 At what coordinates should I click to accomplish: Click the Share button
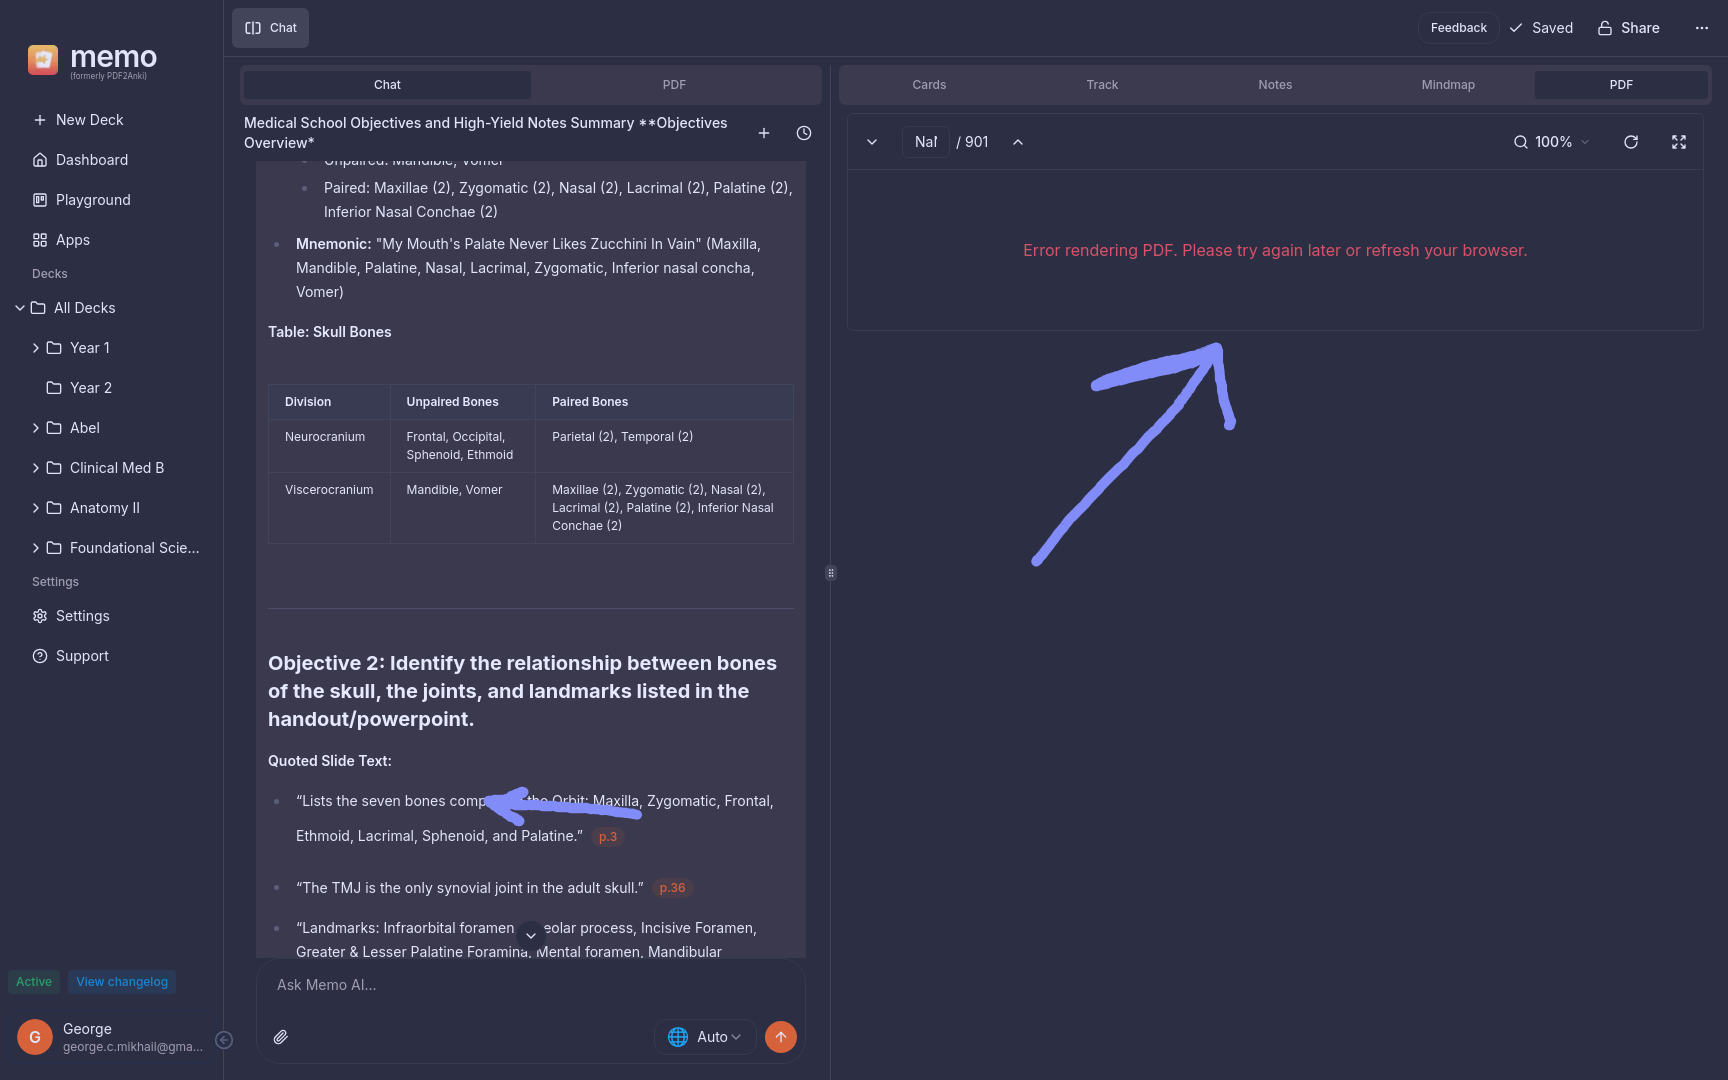[1629, 28]
